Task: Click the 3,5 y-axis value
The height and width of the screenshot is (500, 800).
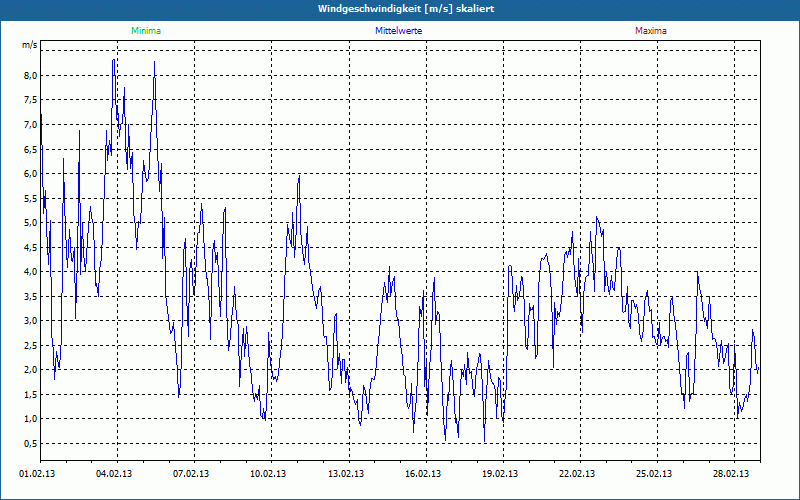Action: click(x=31, y=296)
